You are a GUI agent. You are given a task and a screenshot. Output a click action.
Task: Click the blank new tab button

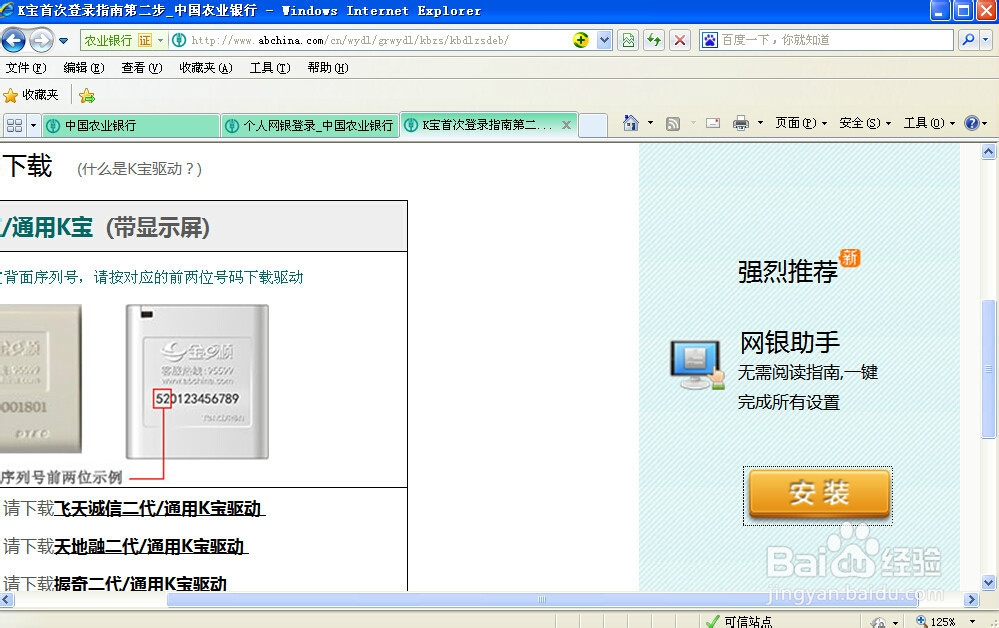(593, 125)
